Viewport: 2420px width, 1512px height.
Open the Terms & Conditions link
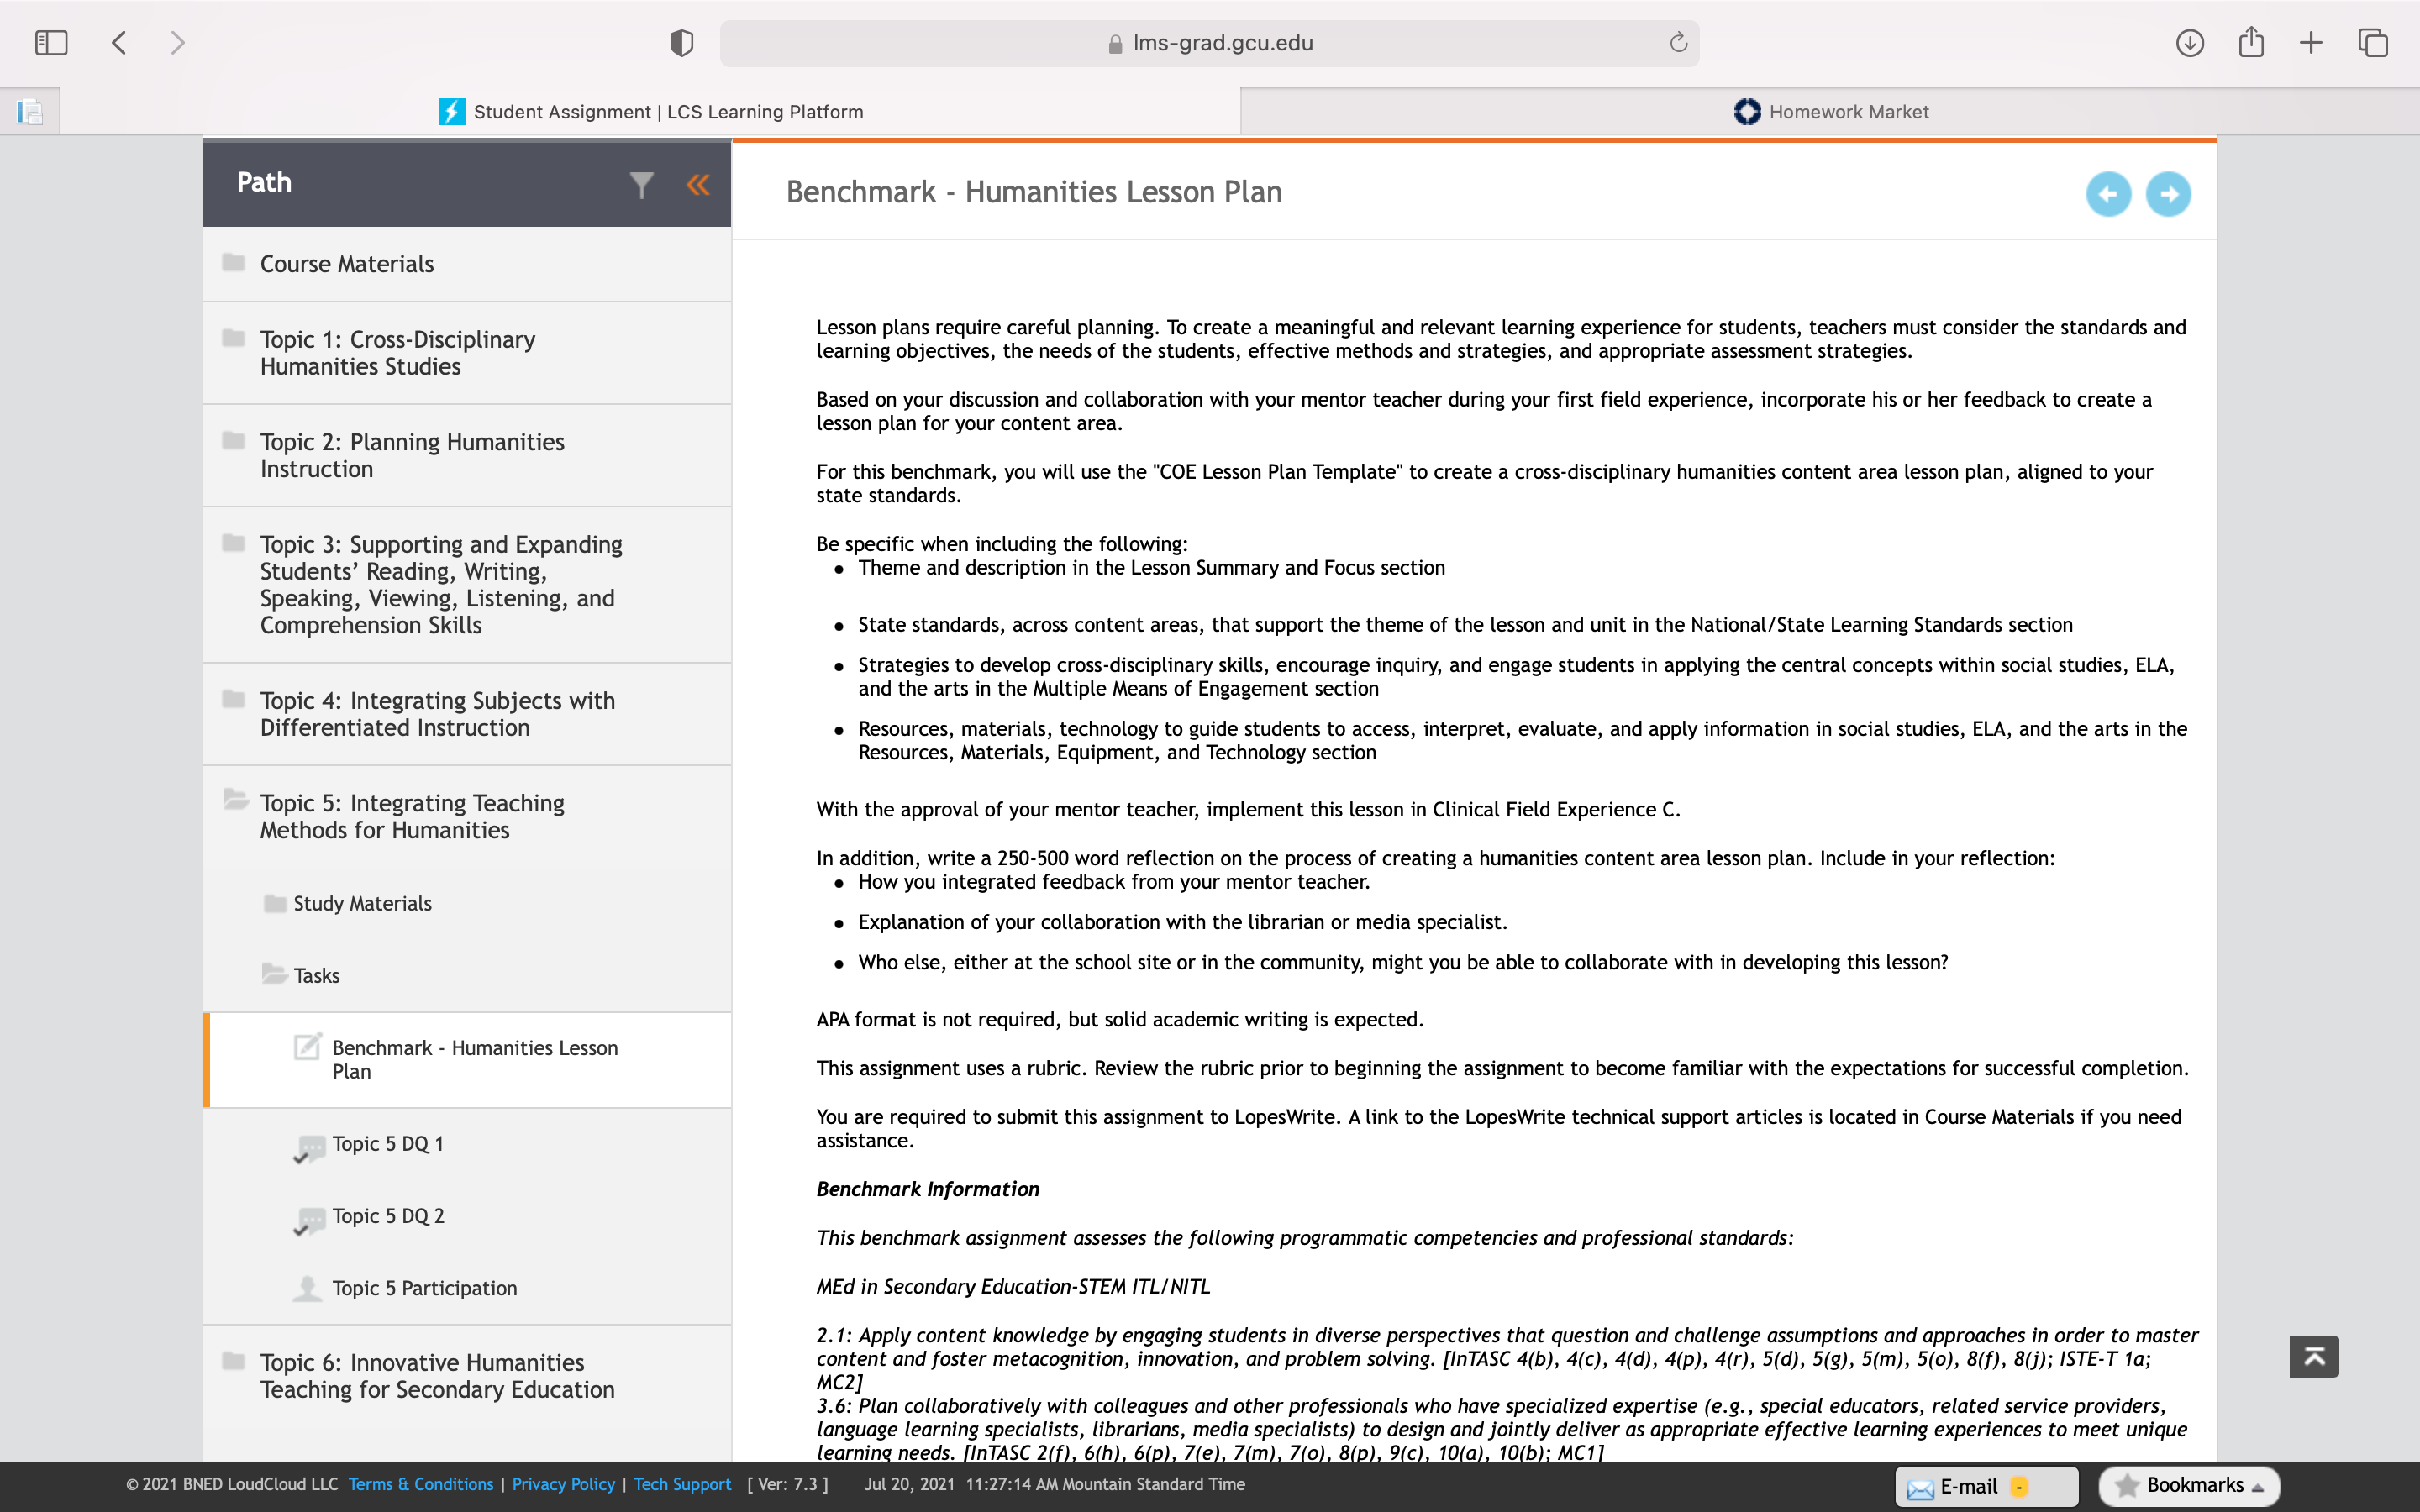click(421, 1484)
